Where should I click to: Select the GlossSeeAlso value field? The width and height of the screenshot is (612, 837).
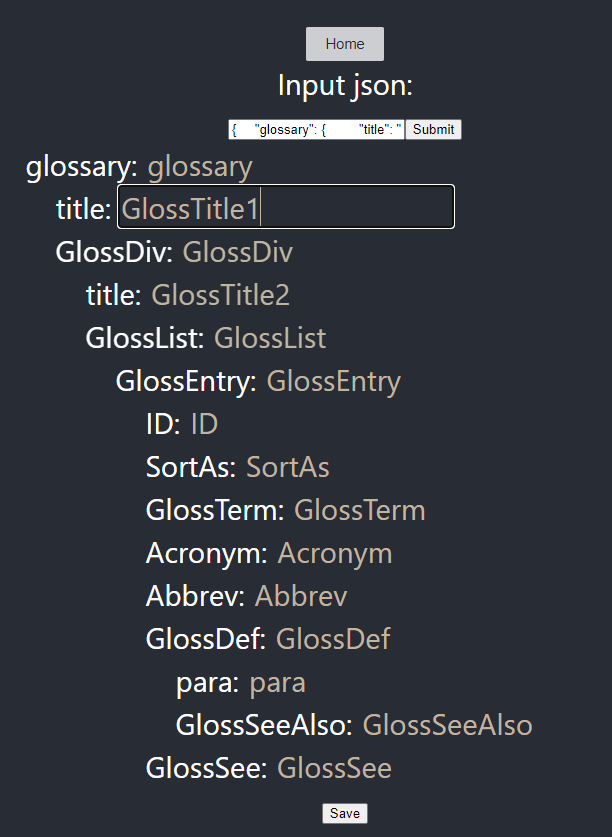point(447,725)
